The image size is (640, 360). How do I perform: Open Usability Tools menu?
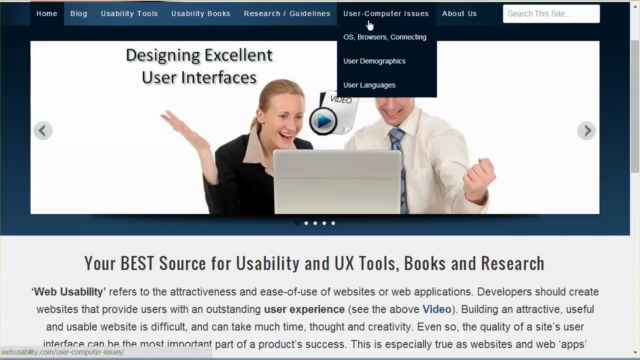[x=129, y=13]
